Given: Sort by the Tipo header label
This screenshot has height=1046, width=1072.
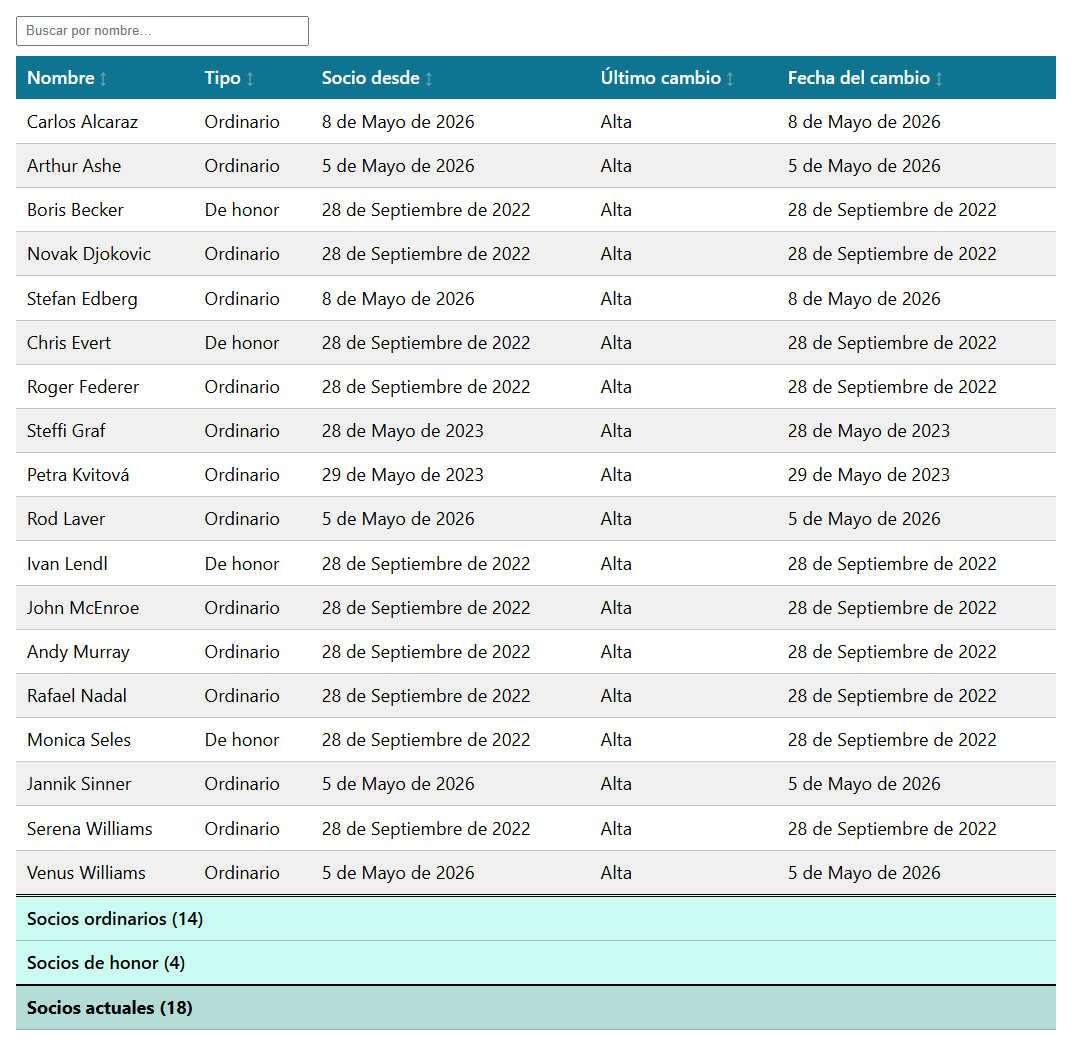Looking at the screenshot, I should 223,78.
